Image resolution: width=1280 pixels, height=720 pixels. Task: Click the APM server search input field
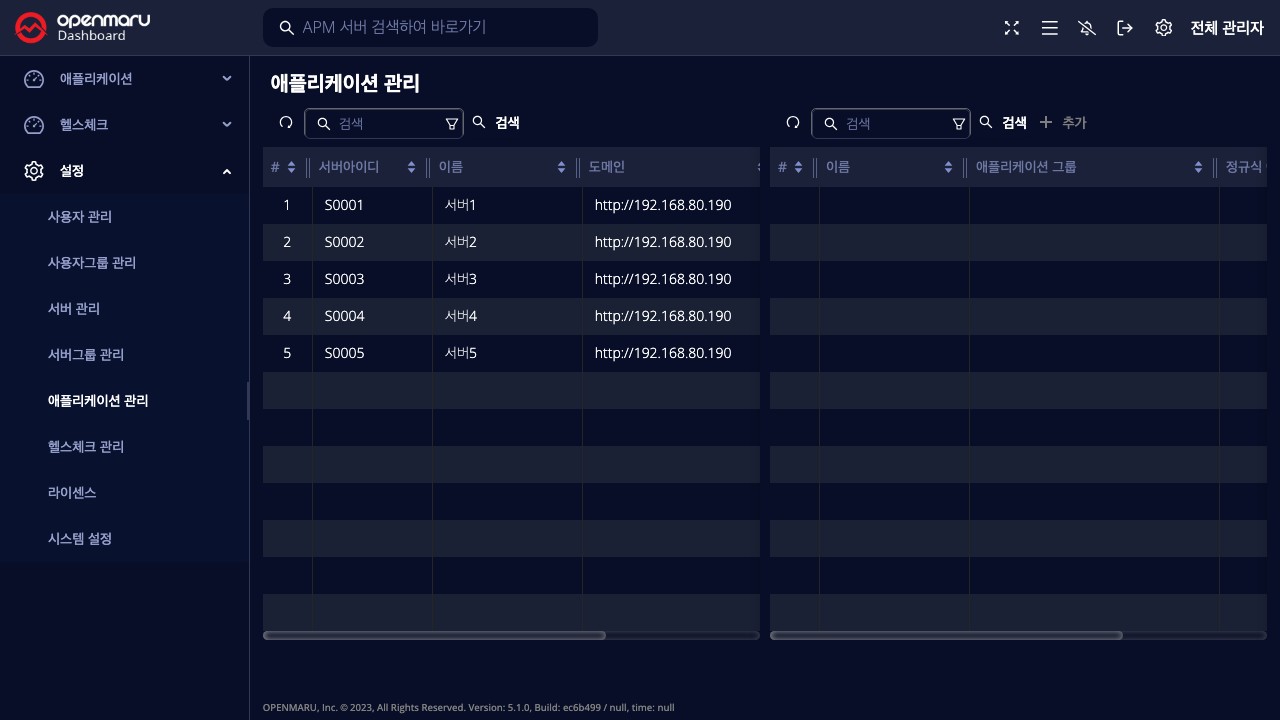click(440, 27)
